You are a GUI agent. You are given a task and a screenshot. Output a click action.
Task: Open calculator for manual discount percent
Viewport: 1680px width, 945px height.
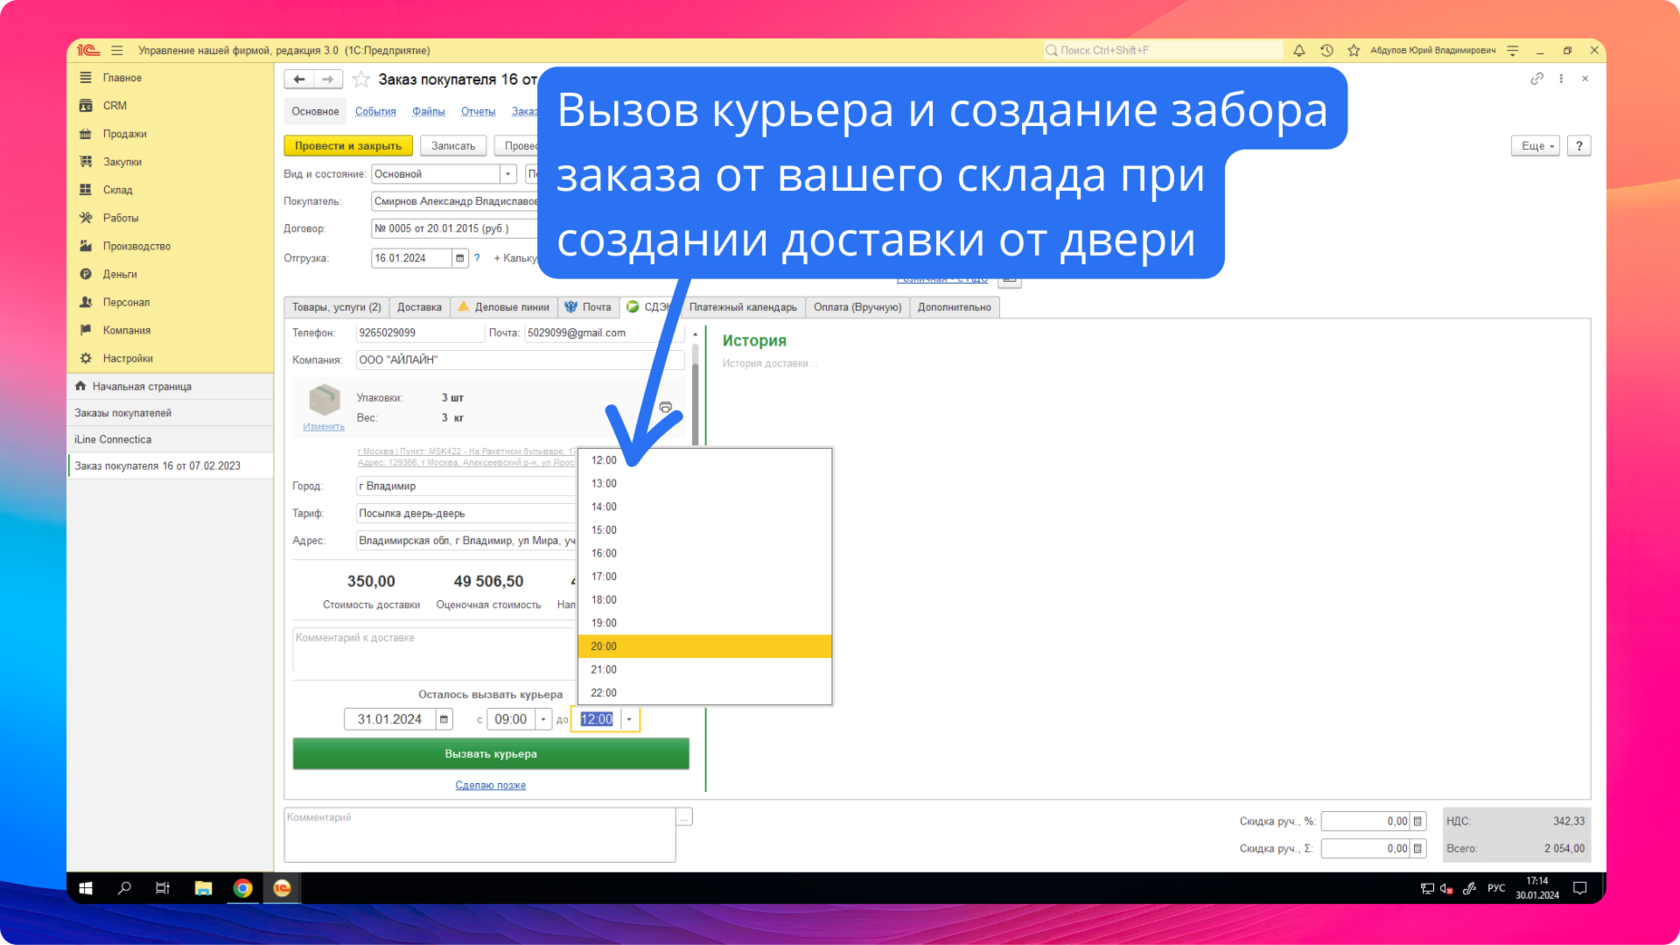[1417, 821]
